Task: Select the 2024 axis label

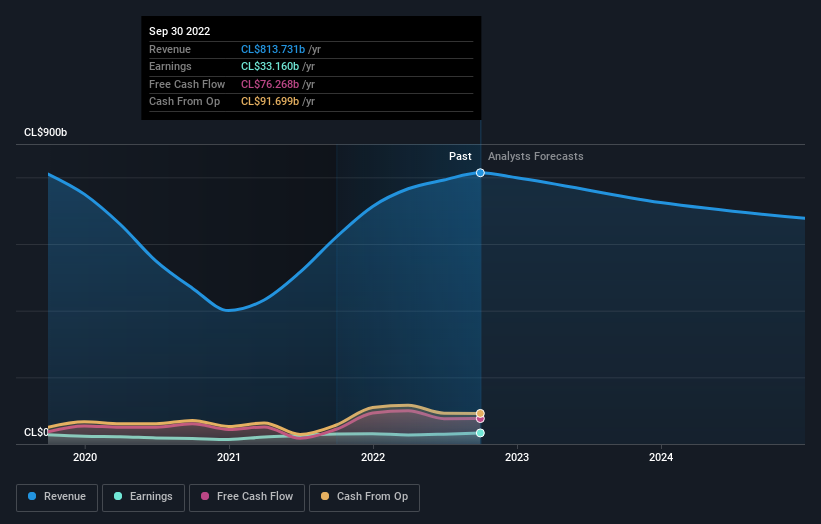Action: click(x=661, y=457)
